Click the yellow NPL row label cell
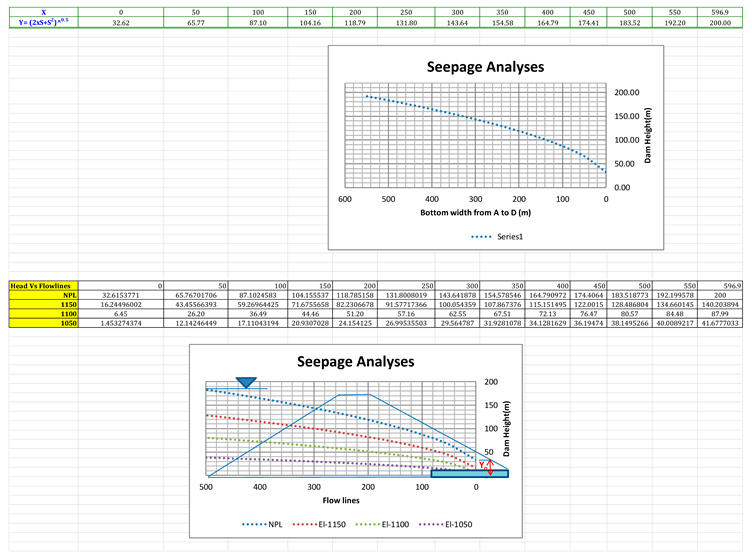Viewport: 752px width, 558px height. [x=44, y=296]
